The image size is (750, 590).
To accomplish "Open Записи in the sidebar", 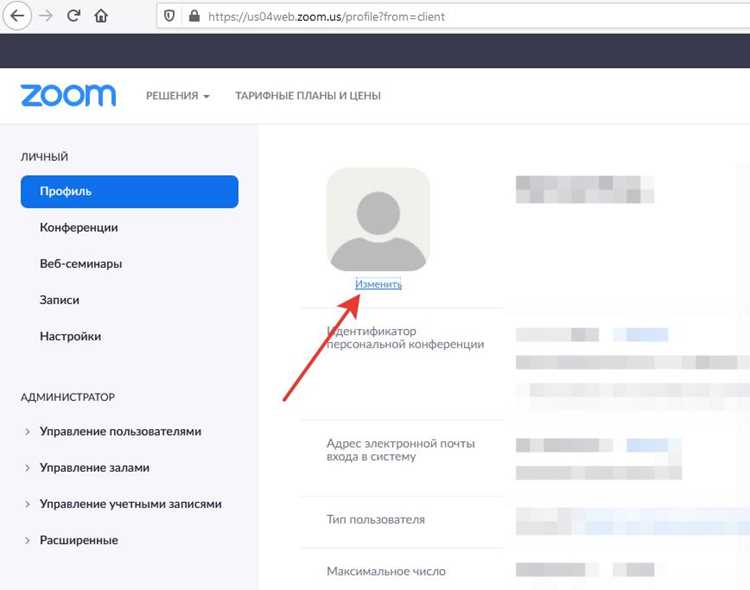I will [x=59, y=300].
